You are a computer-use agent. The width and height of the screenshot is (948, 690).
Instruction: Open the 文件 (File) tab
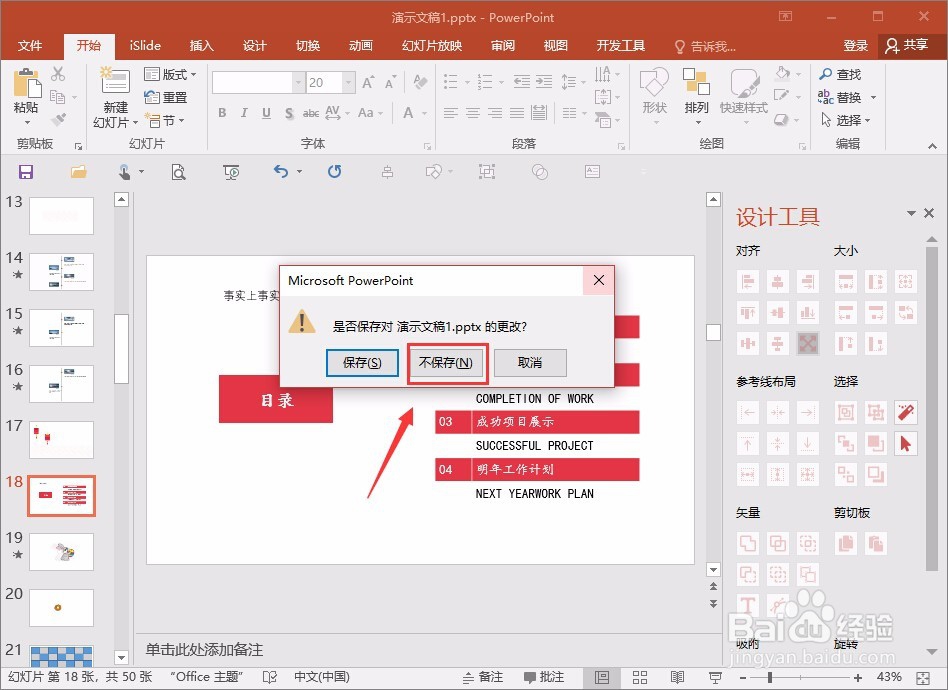30,46
